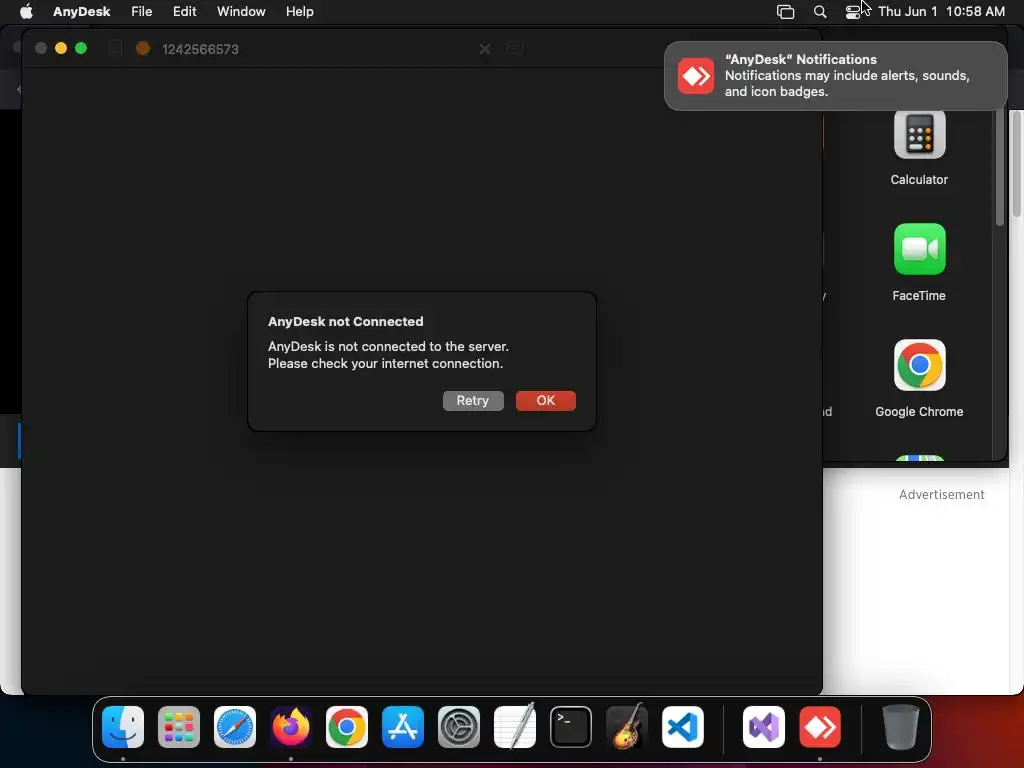Click the Retry button in the dialog
Viewport: 1024px width, 768px height.
click(x=473, y=400)
